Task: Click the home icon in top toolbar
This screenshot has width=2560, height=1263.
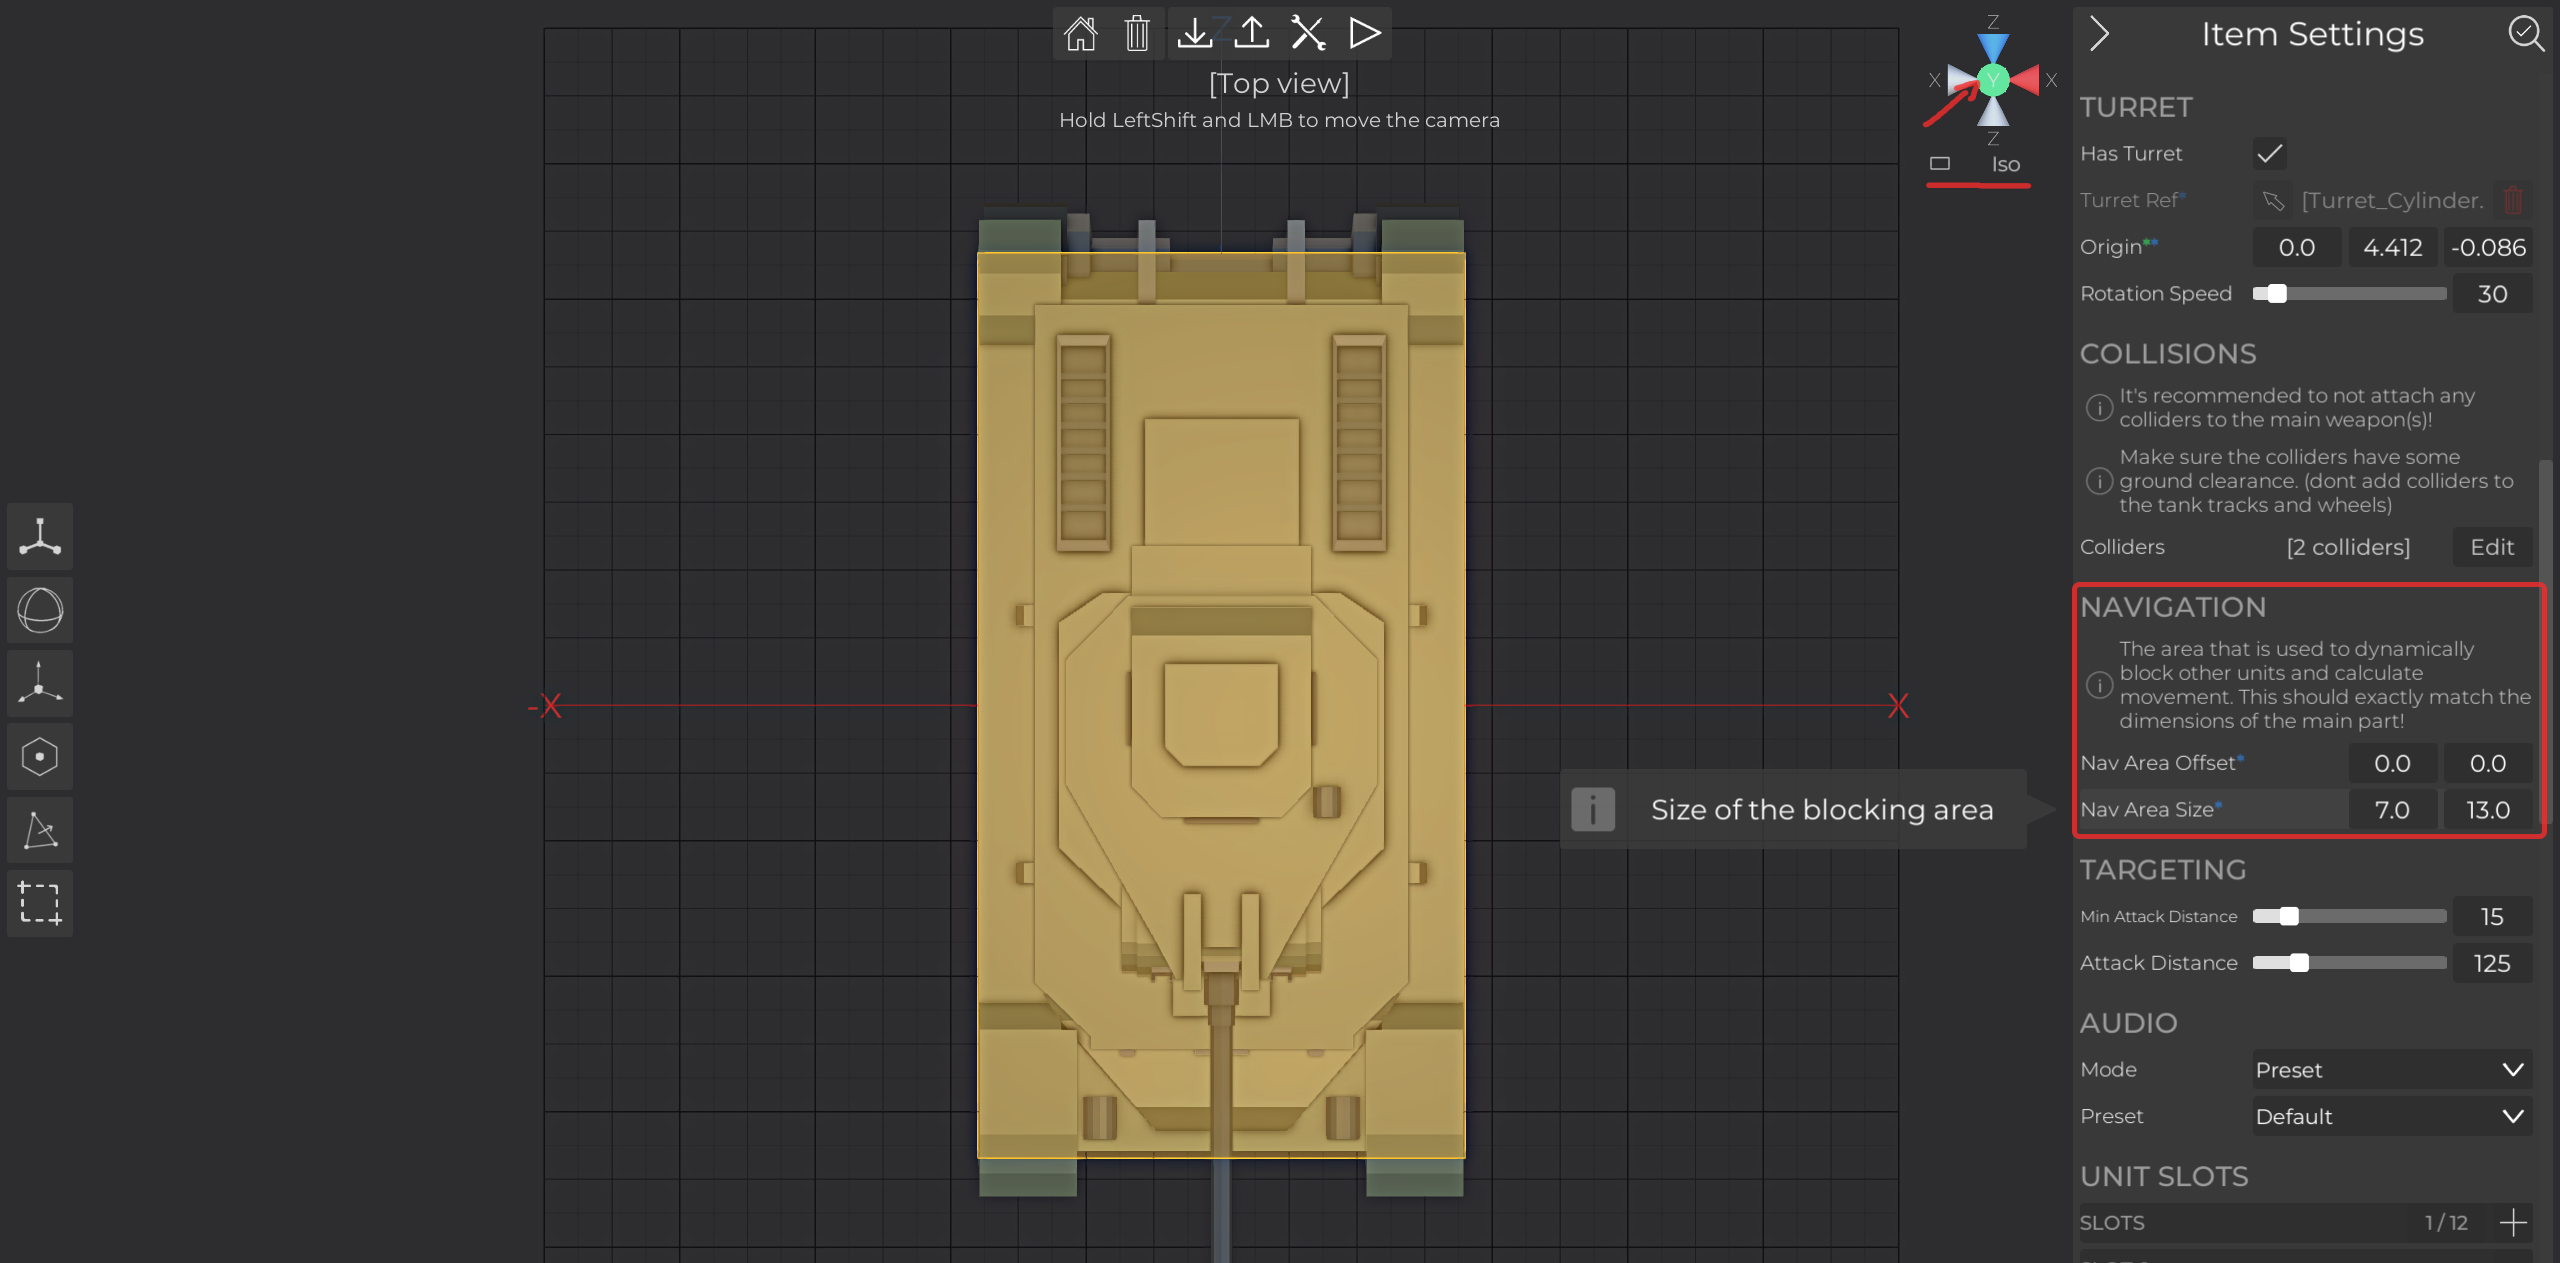Action: tap(1080, 34)
